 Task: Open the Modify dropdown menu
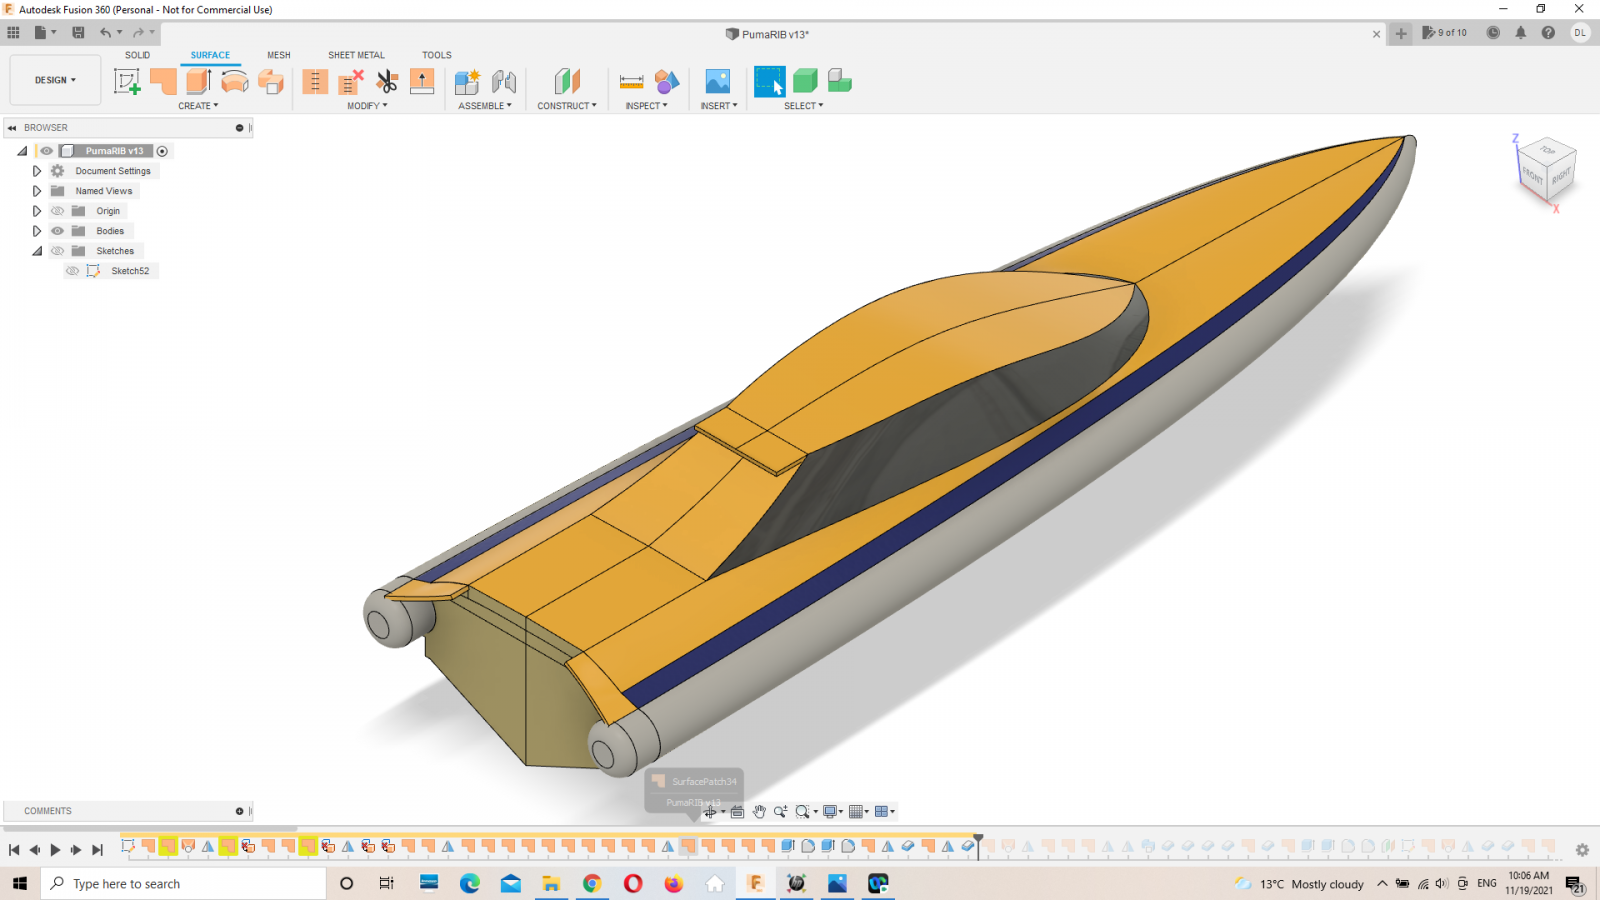point(367,106)
